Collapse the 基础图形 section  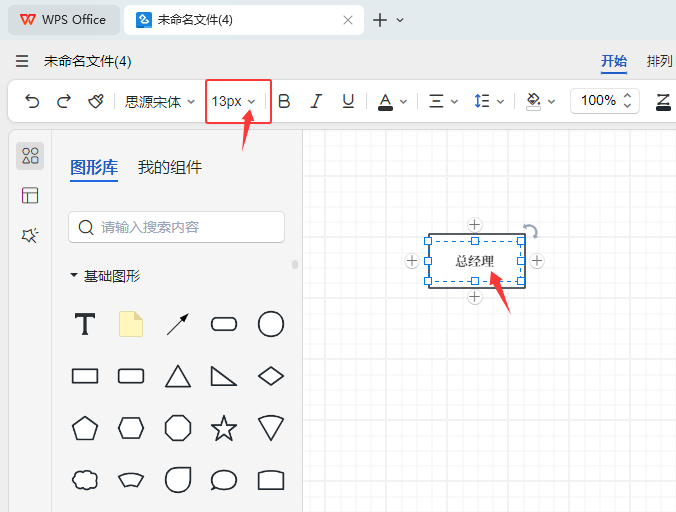[x=74, y=275]
